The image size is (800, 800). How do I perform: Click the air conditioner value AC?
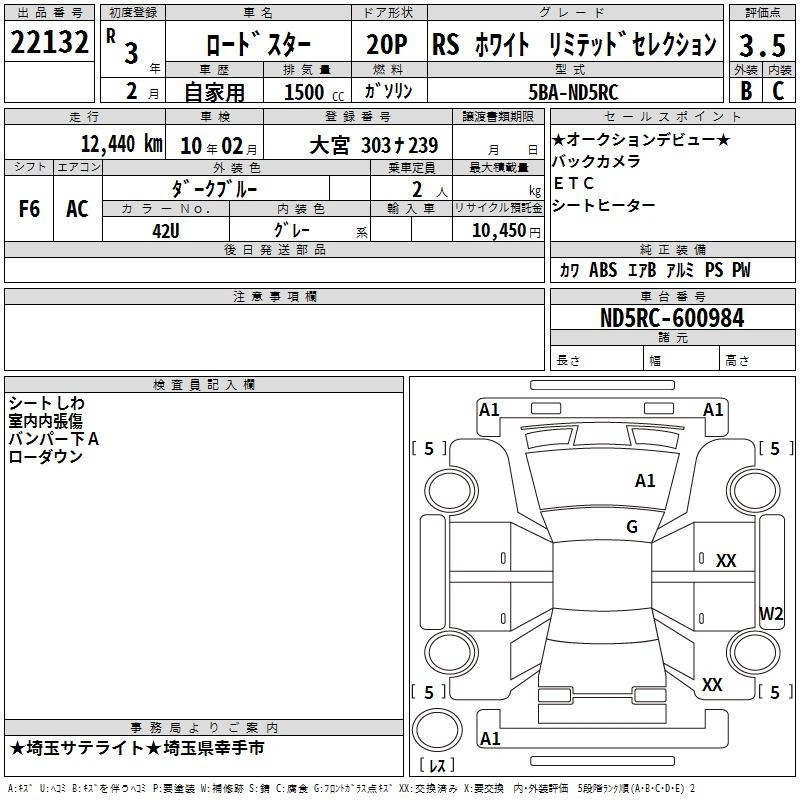point(77,209)
